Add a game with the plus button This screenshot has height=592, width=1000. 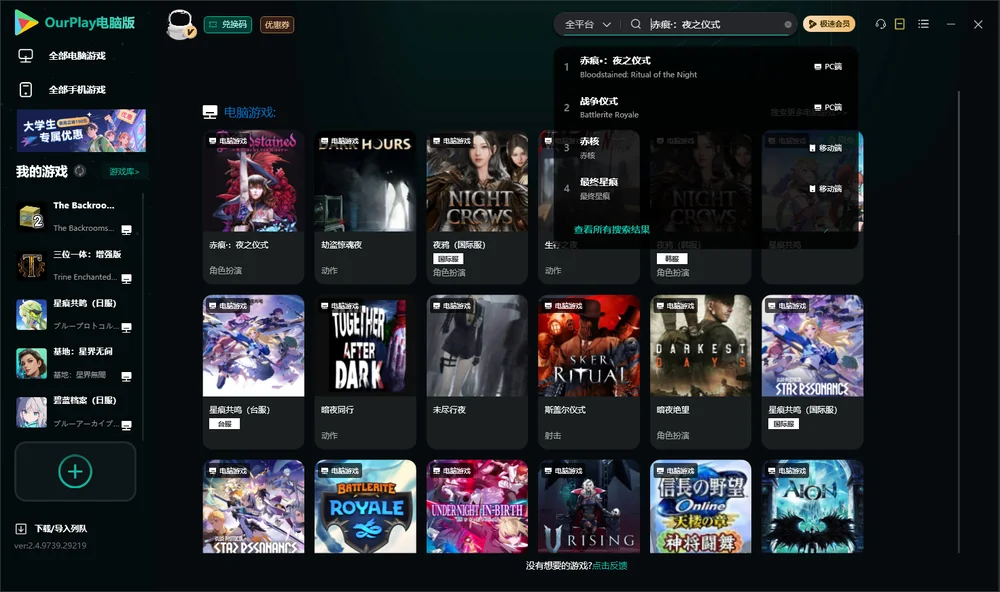(75, 471)
